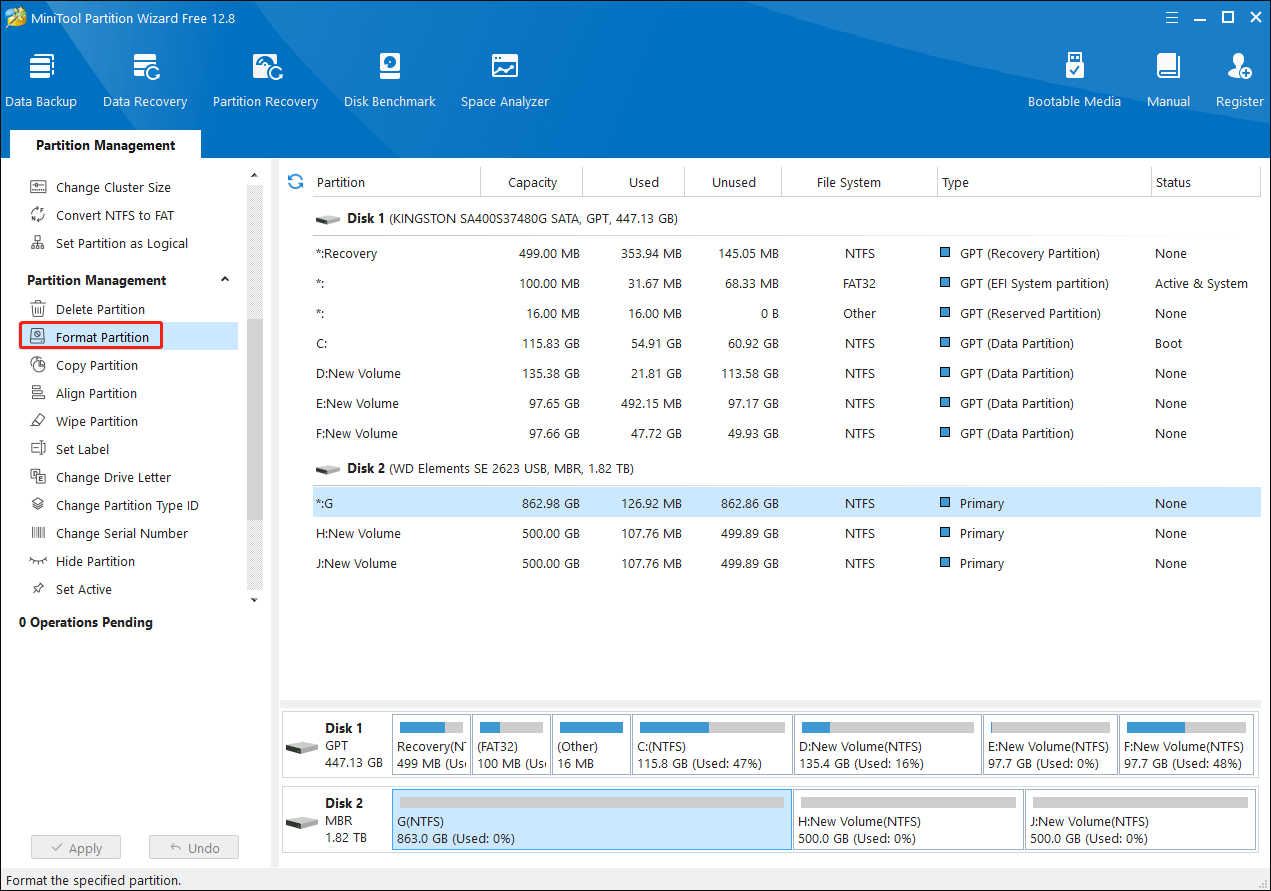Select the J:New Volume row

(787, 563)
